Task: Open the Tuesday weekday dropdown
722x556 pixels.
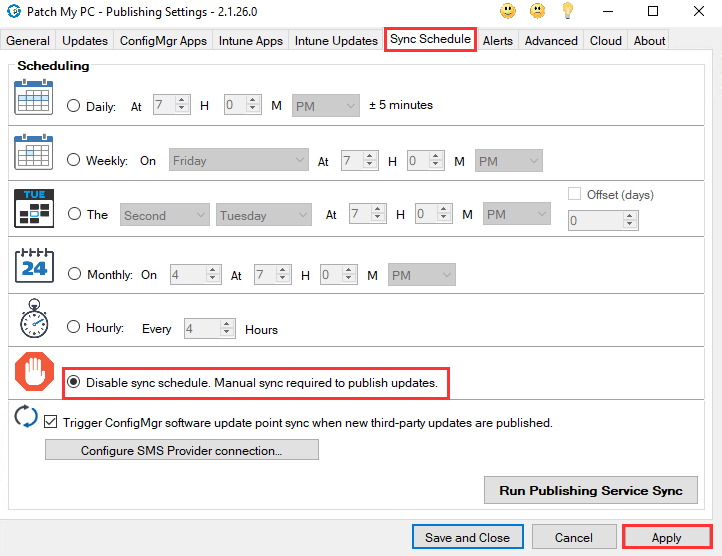Action: click(x=264, y=215)
